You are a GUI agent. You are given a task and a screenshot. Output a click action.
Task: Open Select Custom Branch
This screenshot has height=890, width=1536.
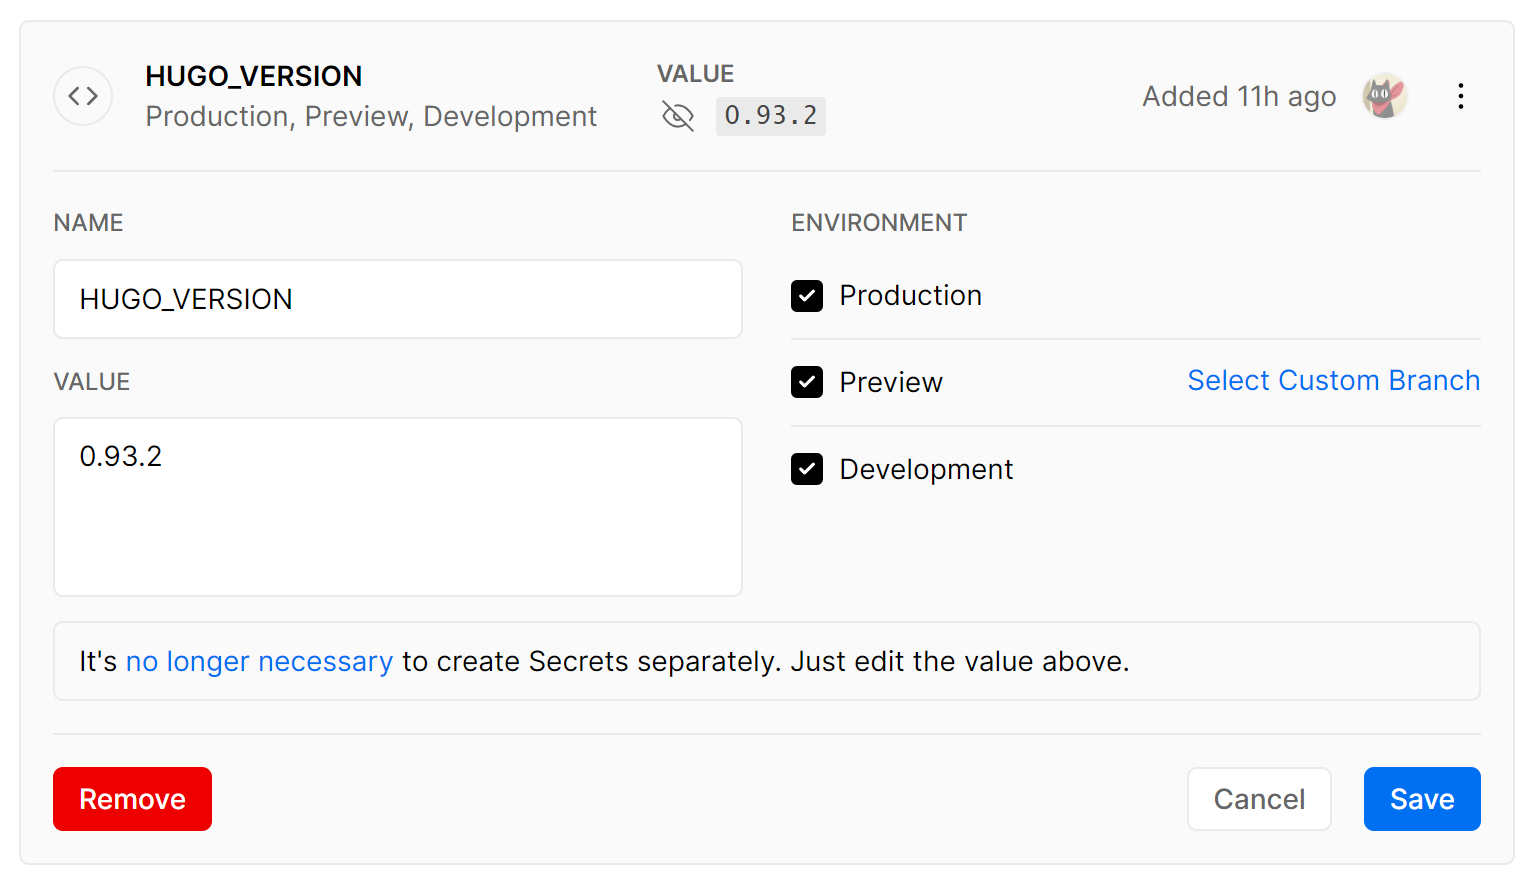pos(1333,380)
